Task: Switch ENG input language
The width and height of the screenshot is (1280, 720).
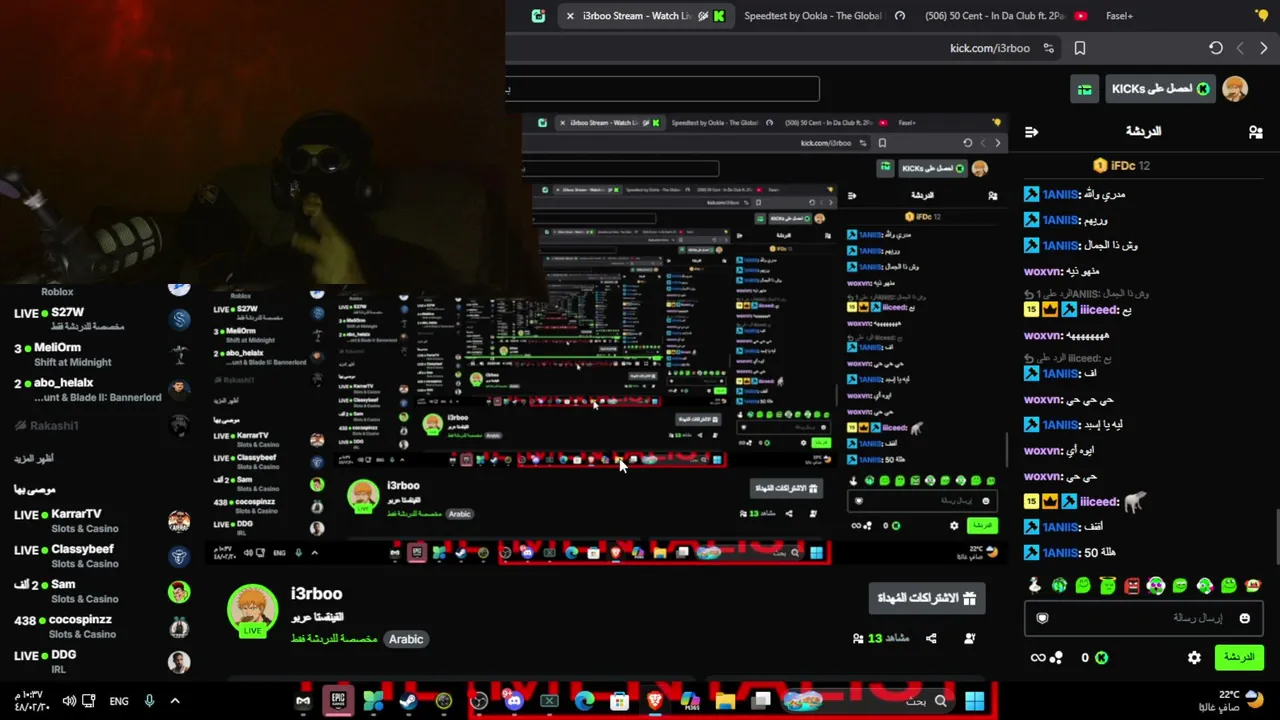Action: point(119,701)
